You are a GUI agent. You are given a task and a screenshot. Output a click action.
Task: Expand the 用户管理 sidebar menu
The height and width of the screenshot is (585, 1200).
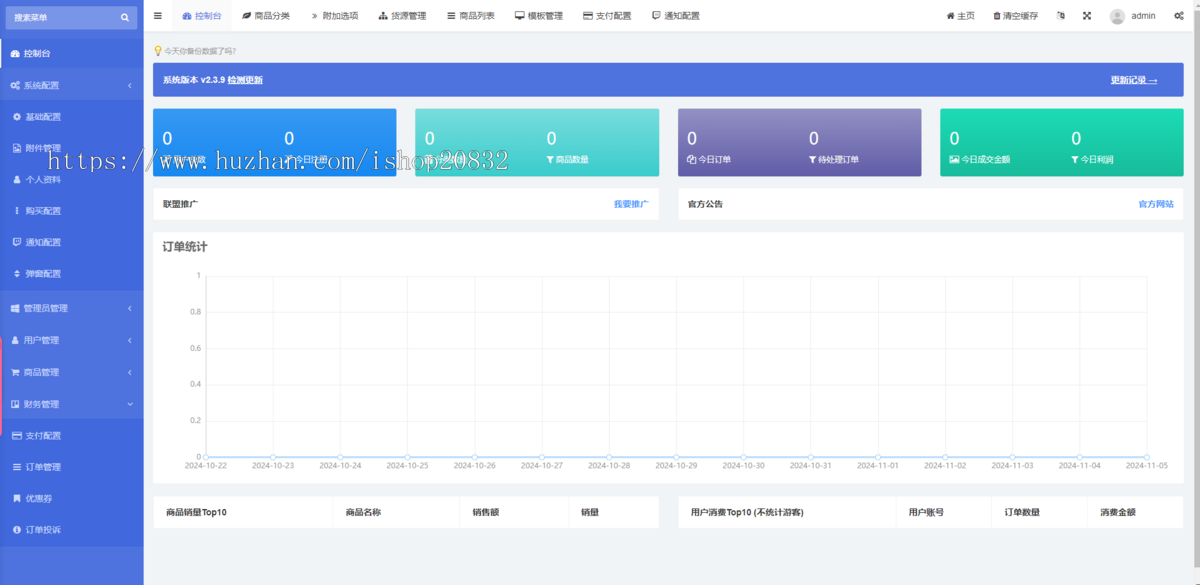71,340
